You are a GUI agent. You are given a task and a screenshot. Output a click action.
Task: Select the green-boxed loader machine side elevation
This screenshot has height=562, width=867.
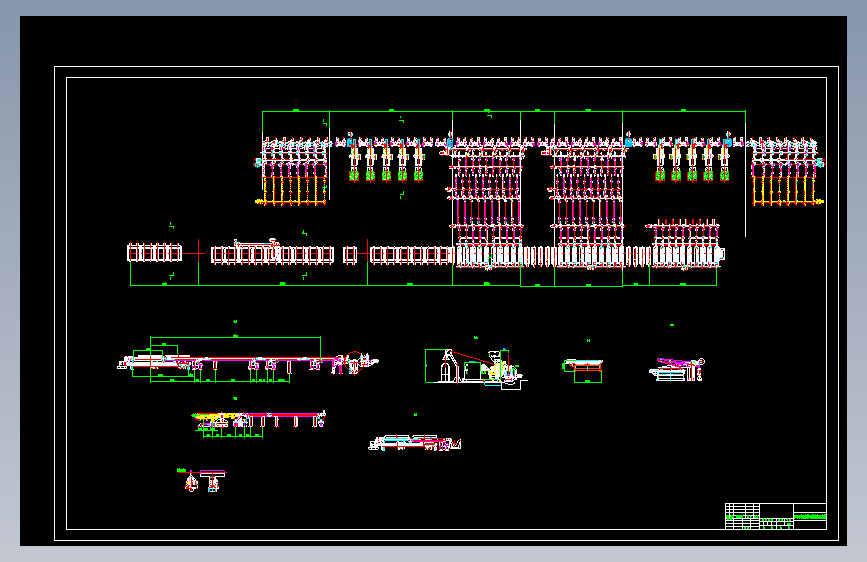476,368
